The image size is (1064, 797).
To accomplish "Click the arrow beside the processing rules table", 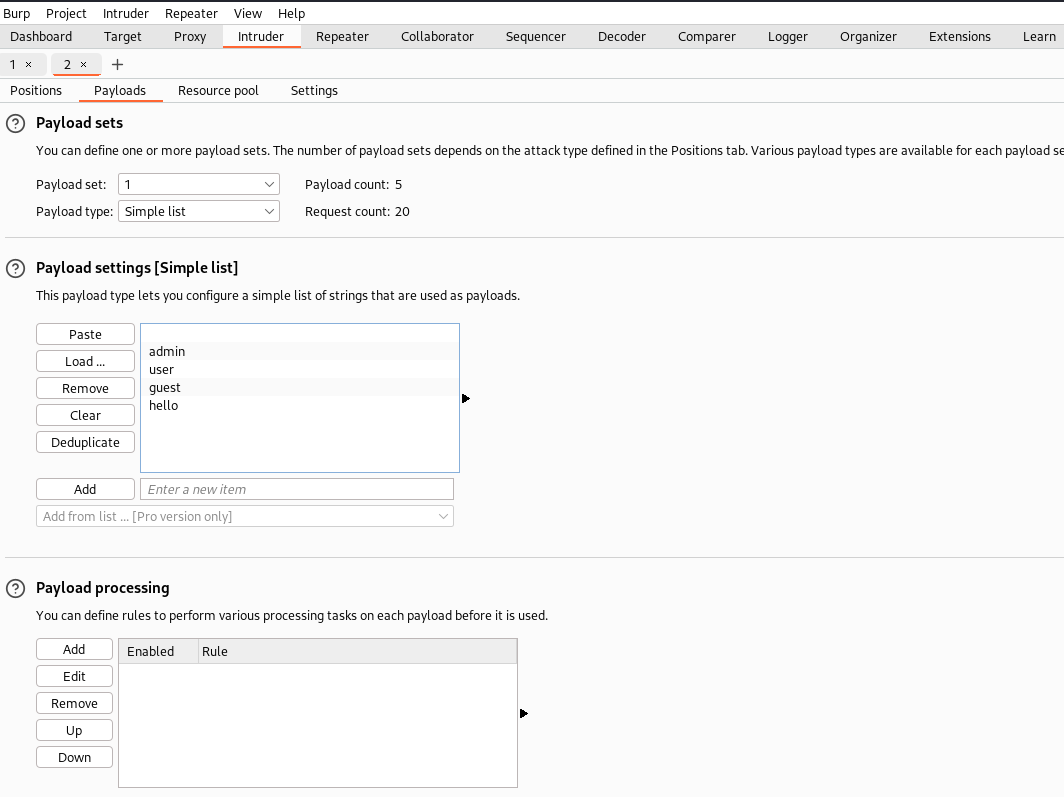I will (x=523, y=713).
